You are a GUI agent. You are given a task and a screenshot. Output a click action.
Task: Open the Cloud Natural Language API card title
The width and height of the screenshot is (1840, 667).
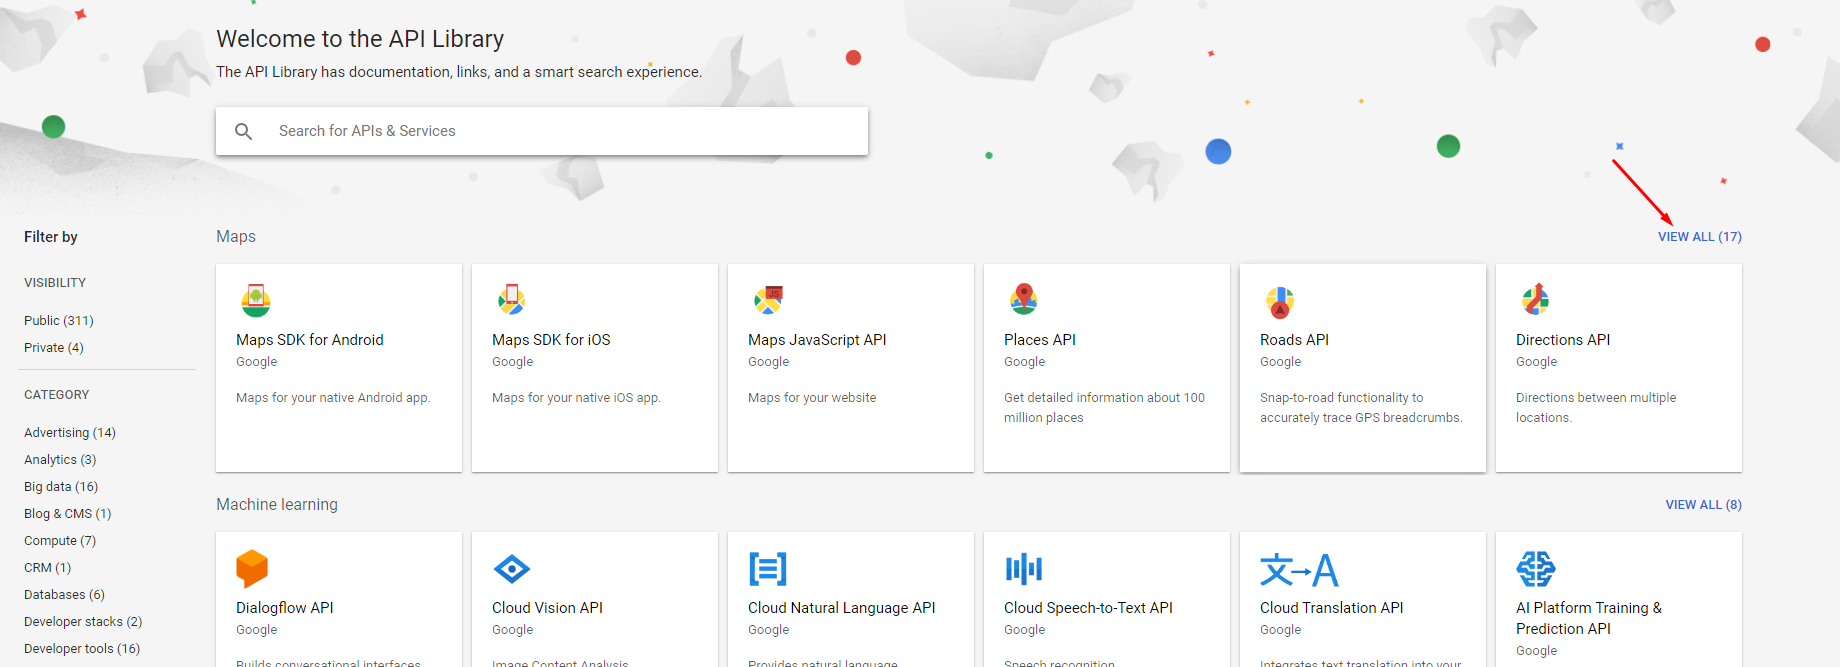point(841,608)
